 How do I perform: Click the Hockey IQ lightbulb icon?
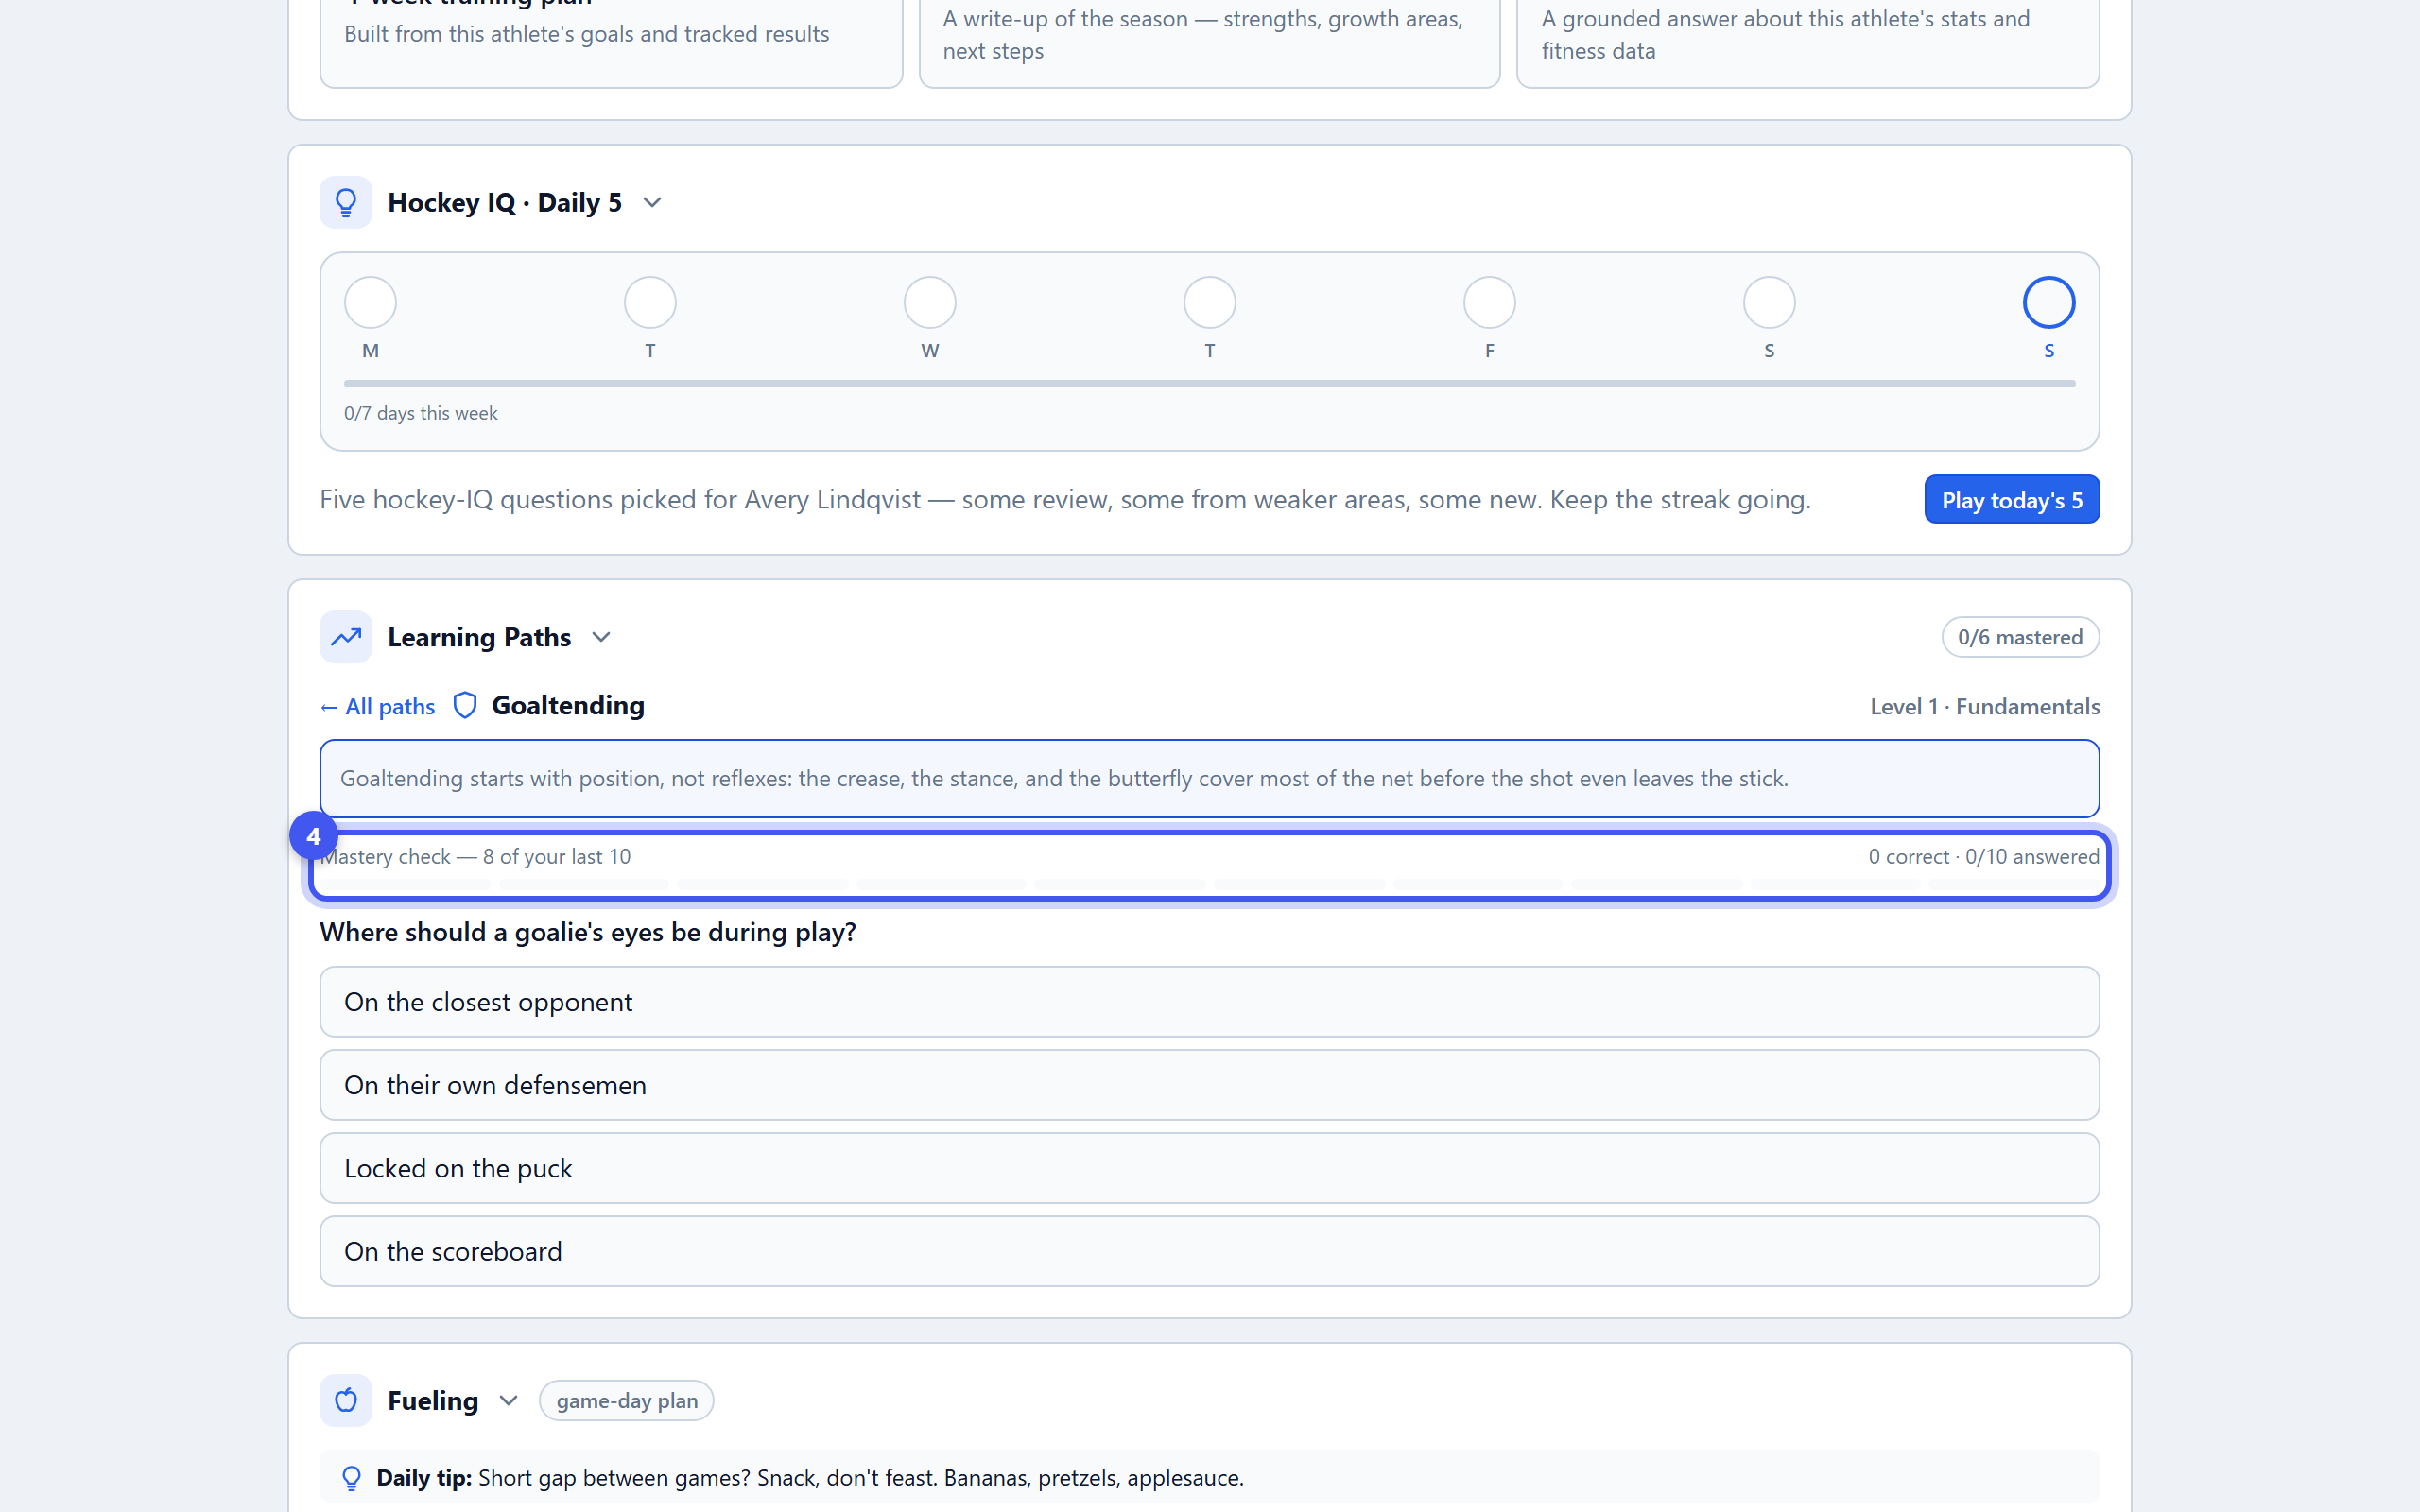pos(346,202)
